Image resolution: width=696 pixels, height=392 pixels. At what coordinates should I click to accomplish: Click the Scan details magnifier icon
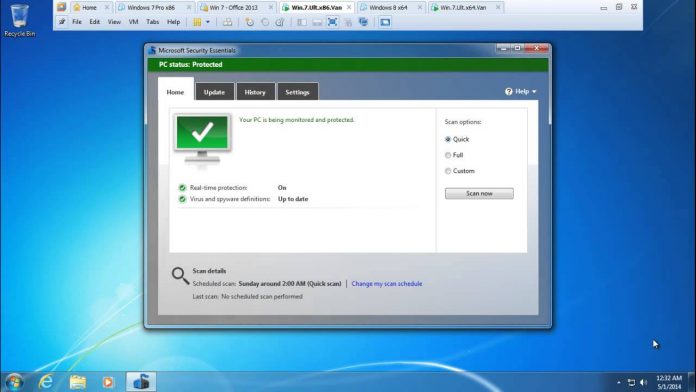tap(180, 276)
